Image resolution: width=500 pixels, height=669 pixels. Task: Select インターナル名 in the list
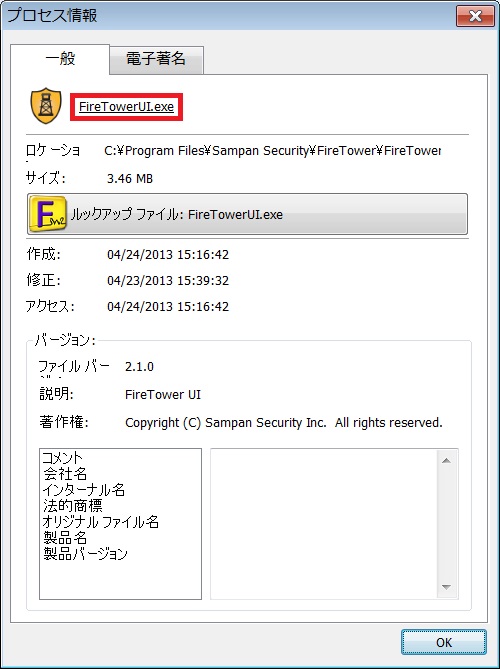(x=84, y=490)
